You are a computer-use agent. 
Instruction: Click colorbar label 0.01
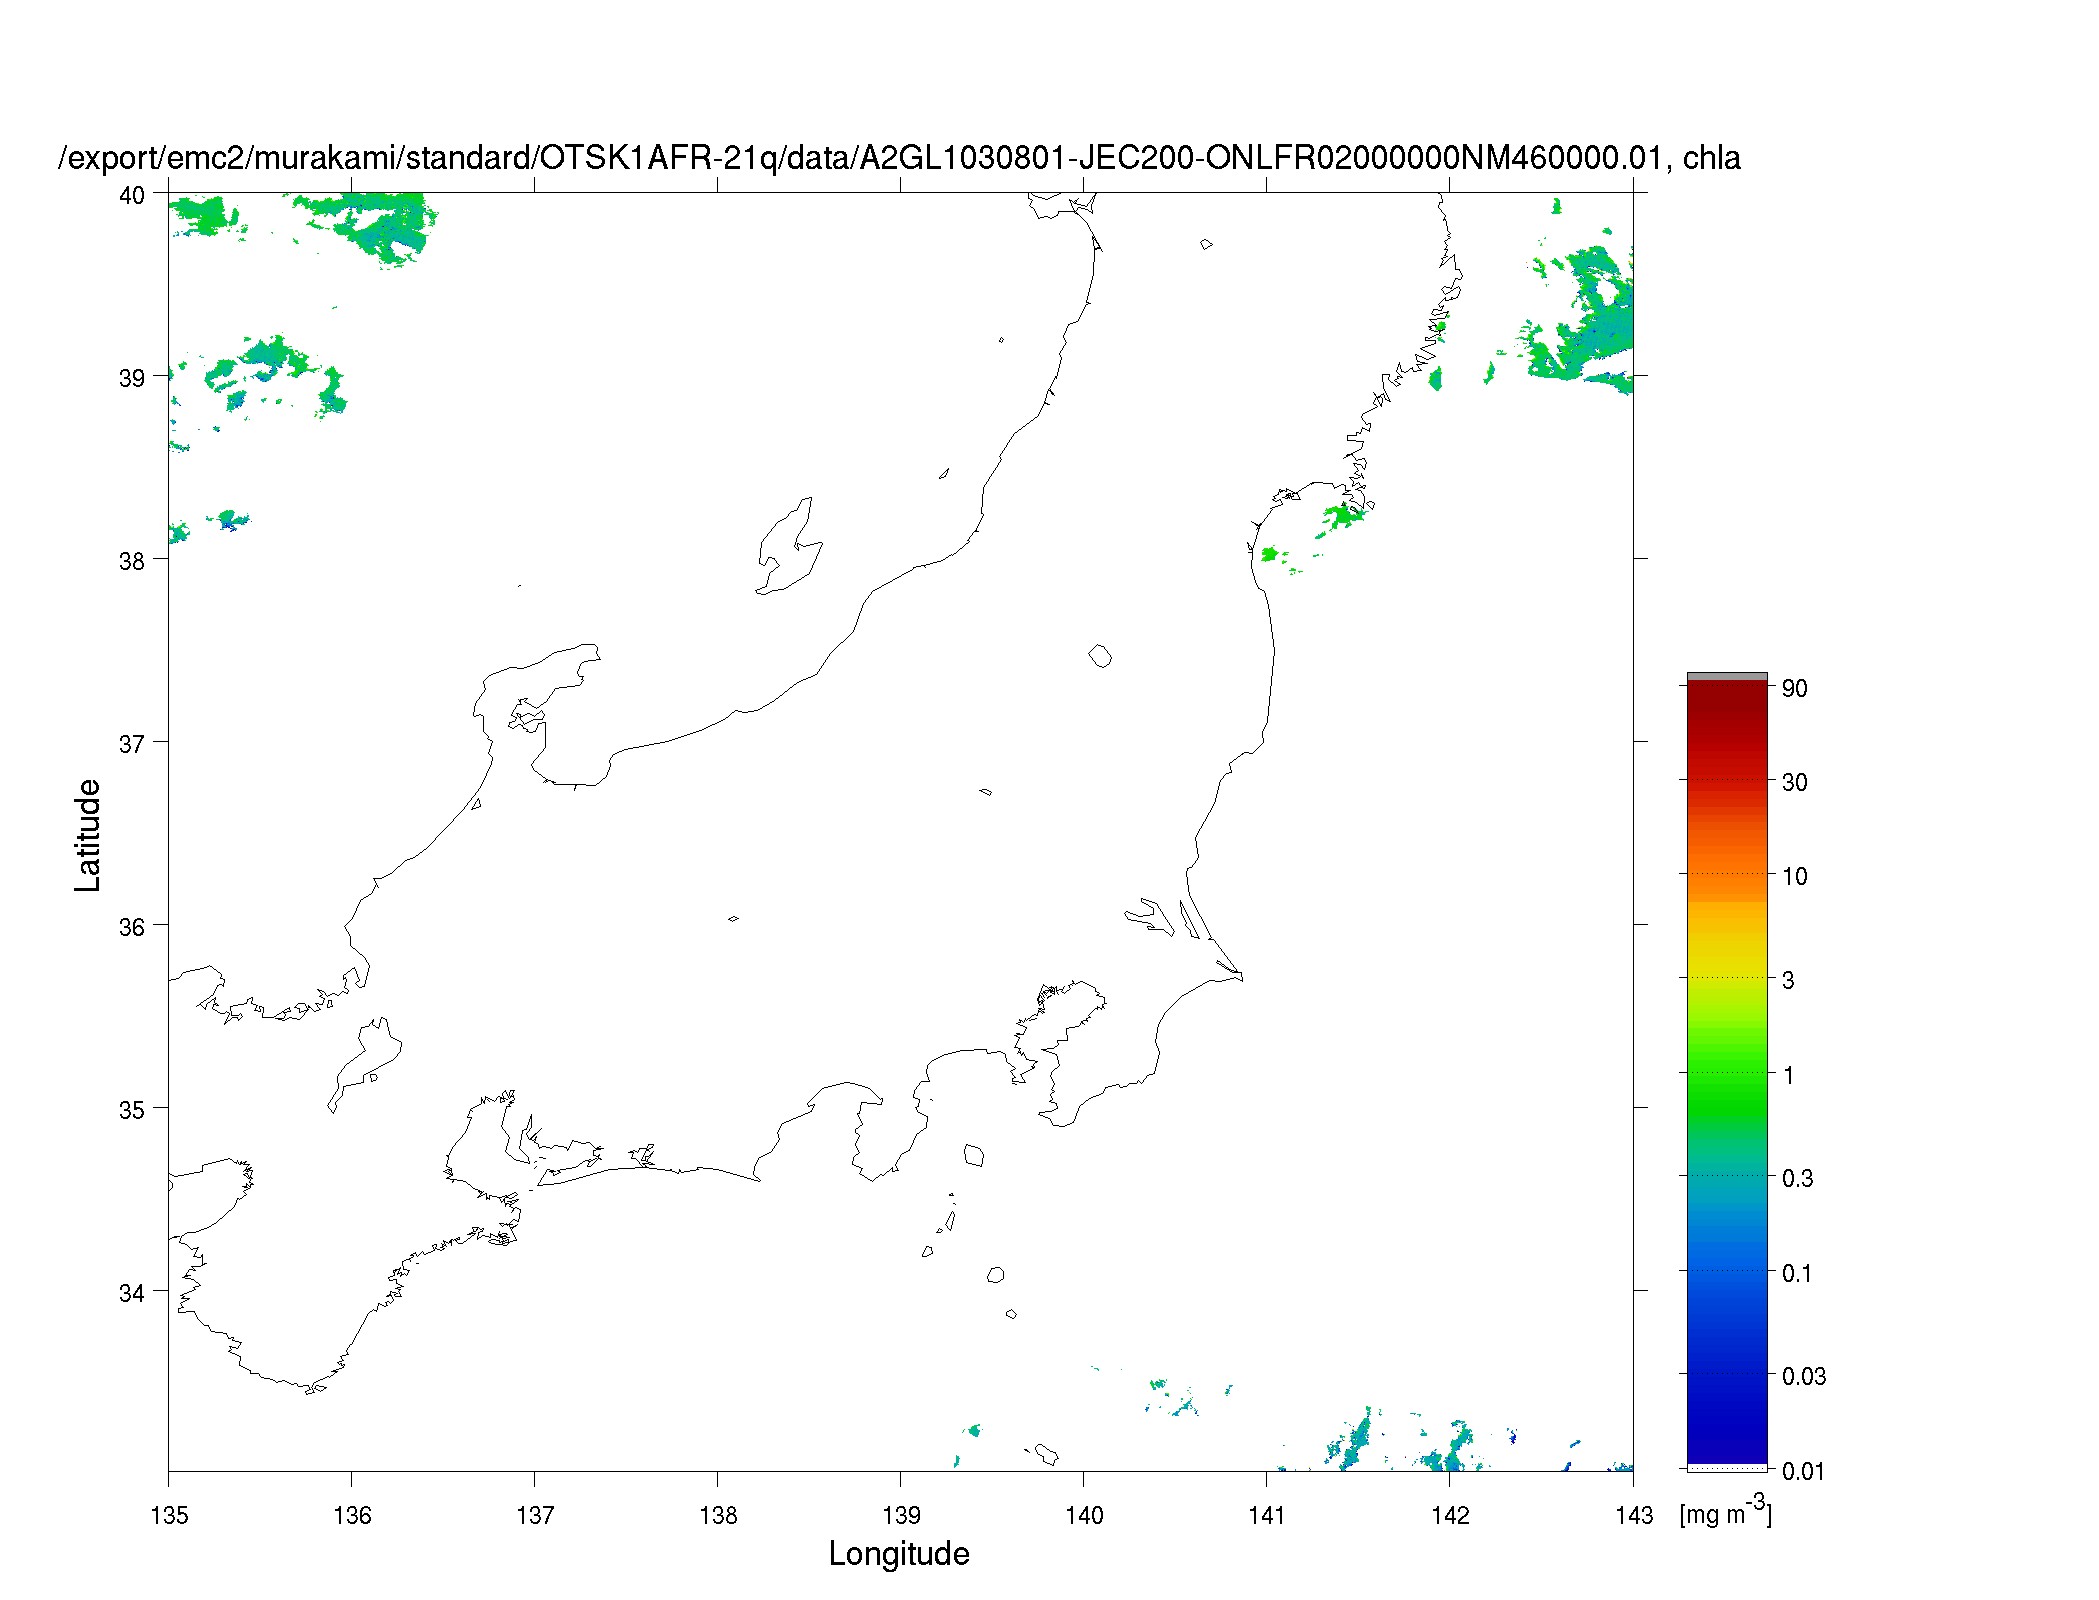1803,1471
